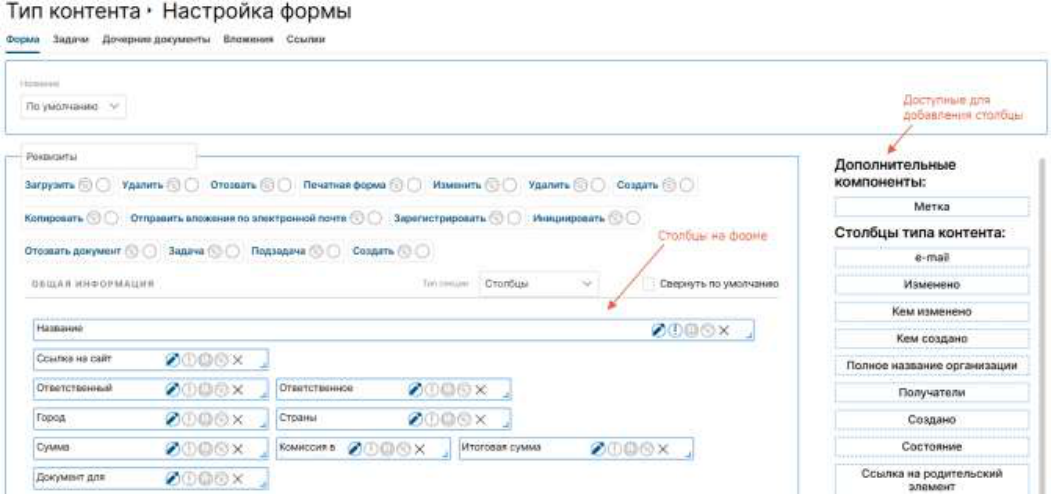Remove the Страны field with X icon
The height and width of the screenshot is (495, 1051).
(481, 419)
